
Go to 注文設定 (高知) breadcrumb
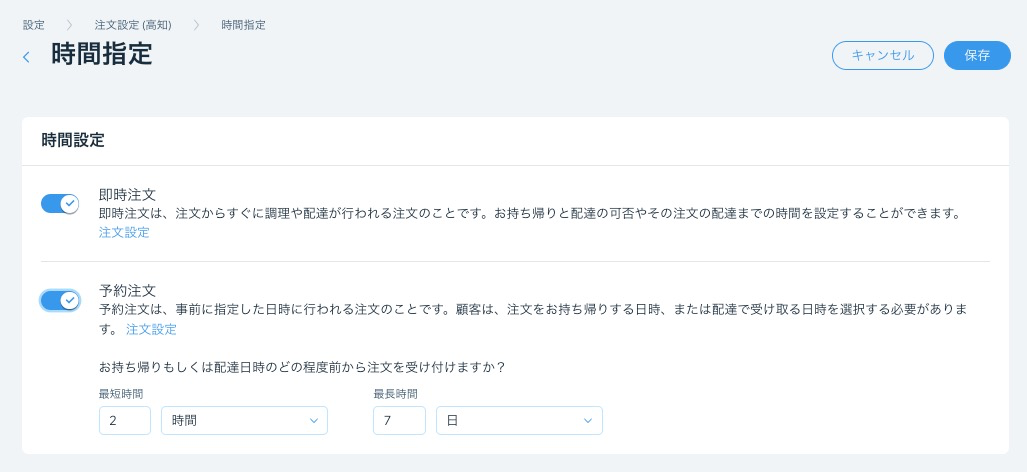click(x=133, y=26)
